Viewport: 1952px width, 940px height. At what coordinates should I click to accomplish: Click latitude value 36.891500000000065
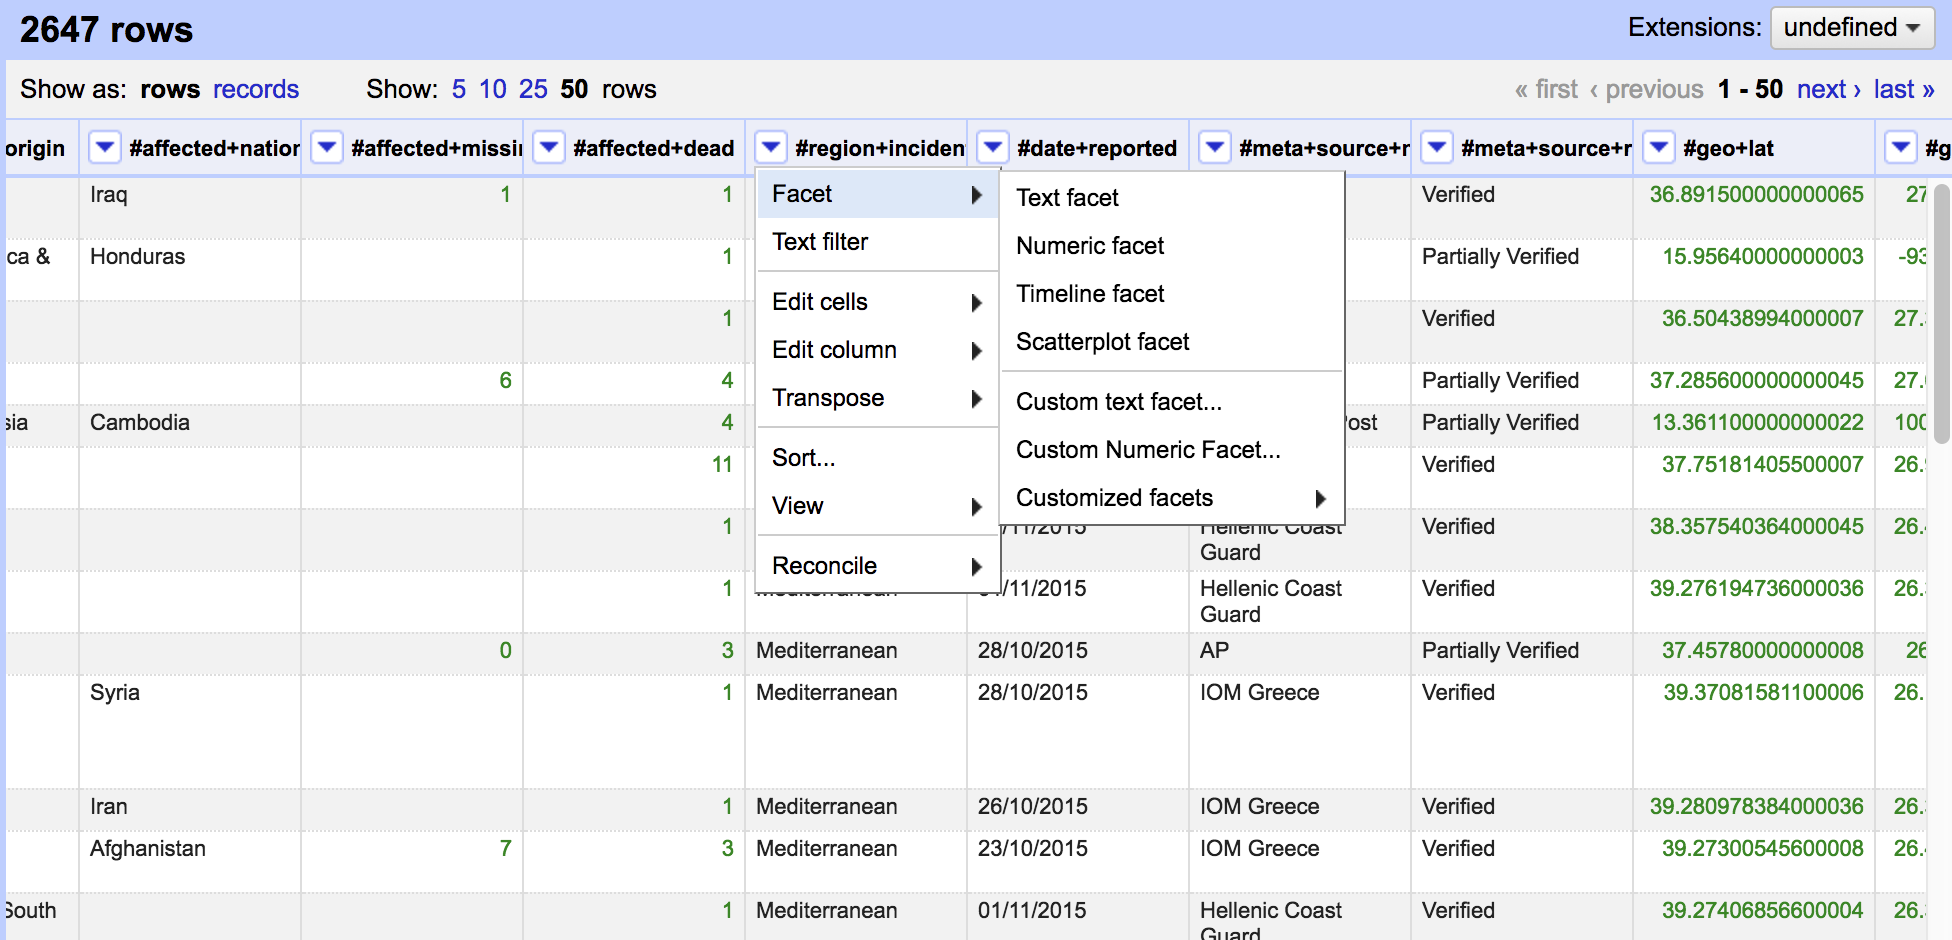tap(1757, 194)
